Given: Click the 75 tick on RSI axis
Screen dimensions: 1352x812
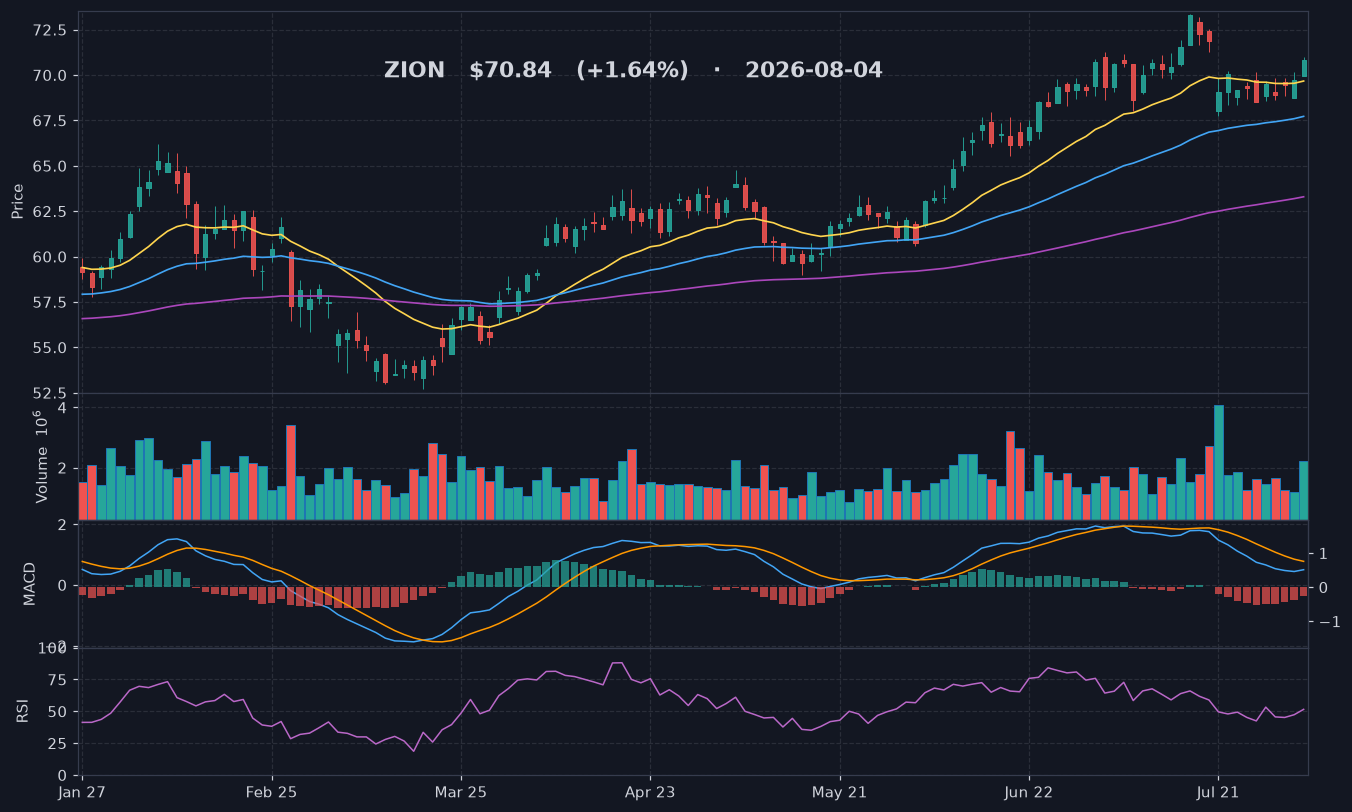Looking at the screenshot, I should click(59, 680).
